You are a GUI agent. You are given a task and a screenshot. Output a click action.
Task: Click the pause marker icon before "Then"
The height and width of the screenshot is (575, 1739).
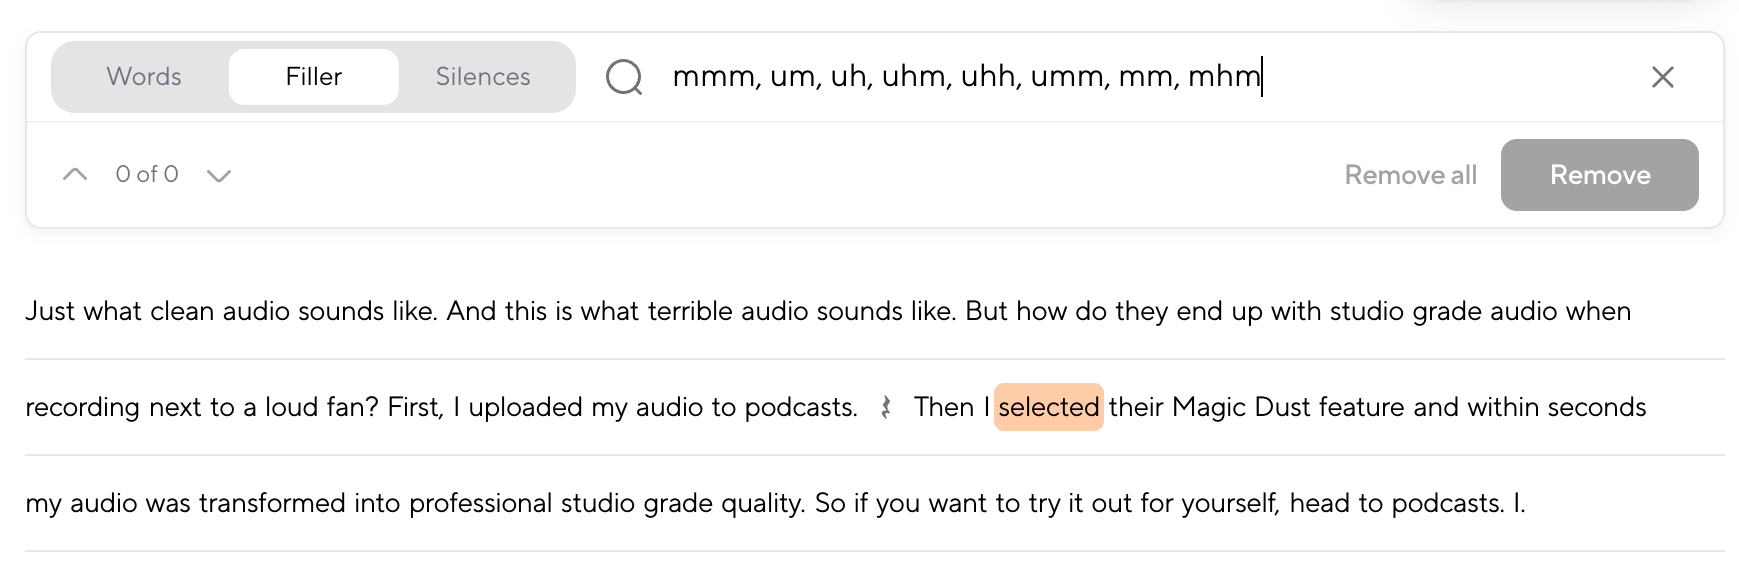tap(886, 407)
